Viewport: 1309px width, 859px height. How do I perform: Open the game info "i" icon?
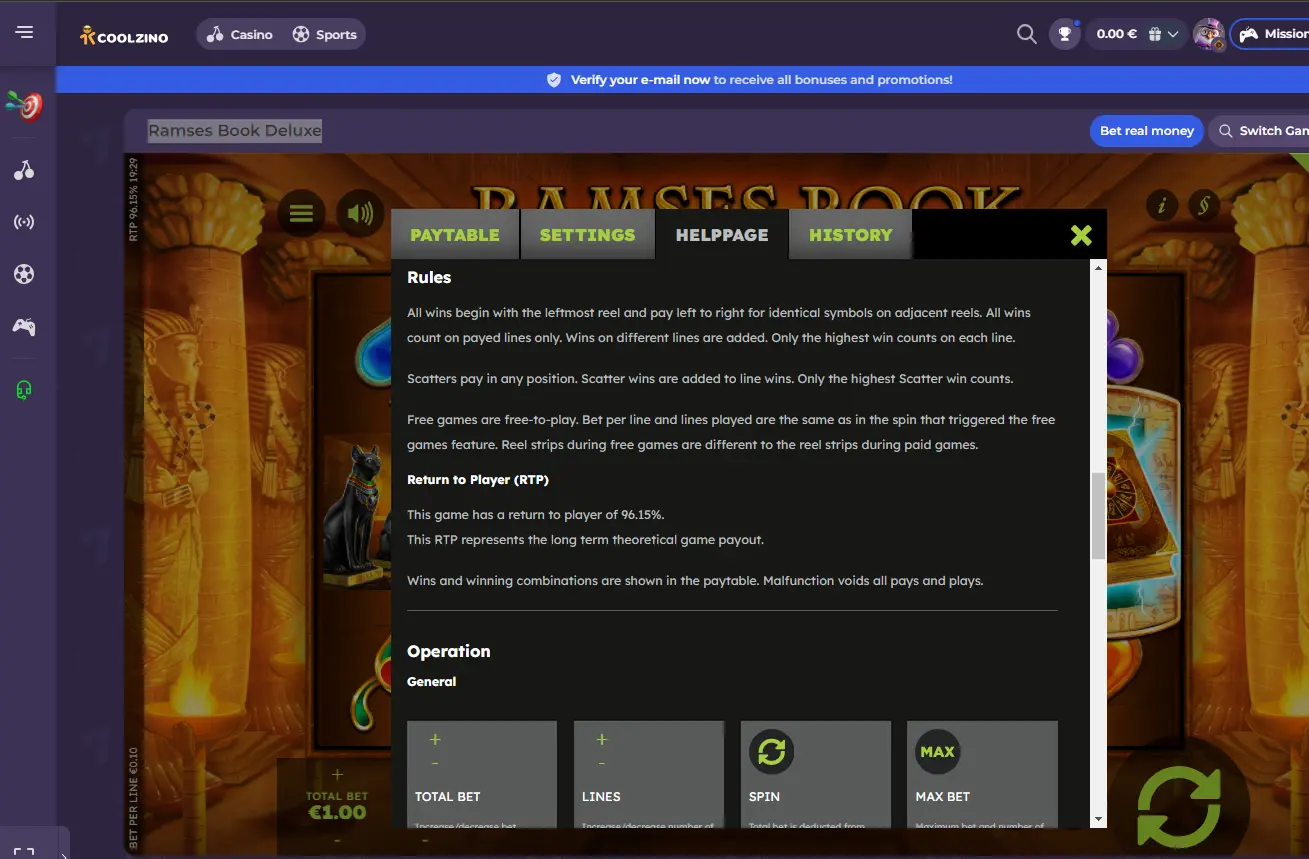point(1161,206)
